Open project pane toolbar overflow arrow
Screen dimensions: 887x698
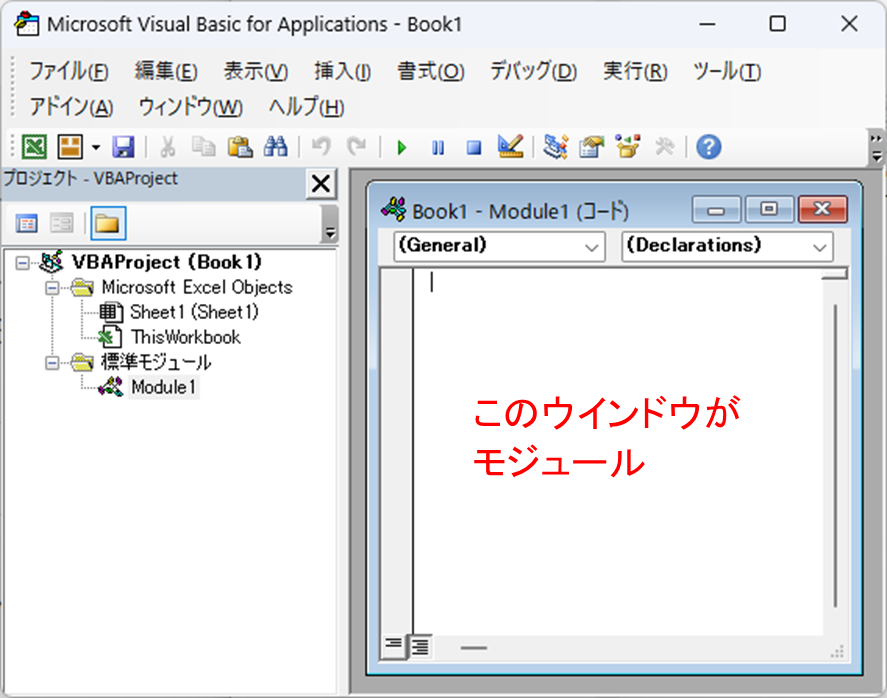coord(330,224)
